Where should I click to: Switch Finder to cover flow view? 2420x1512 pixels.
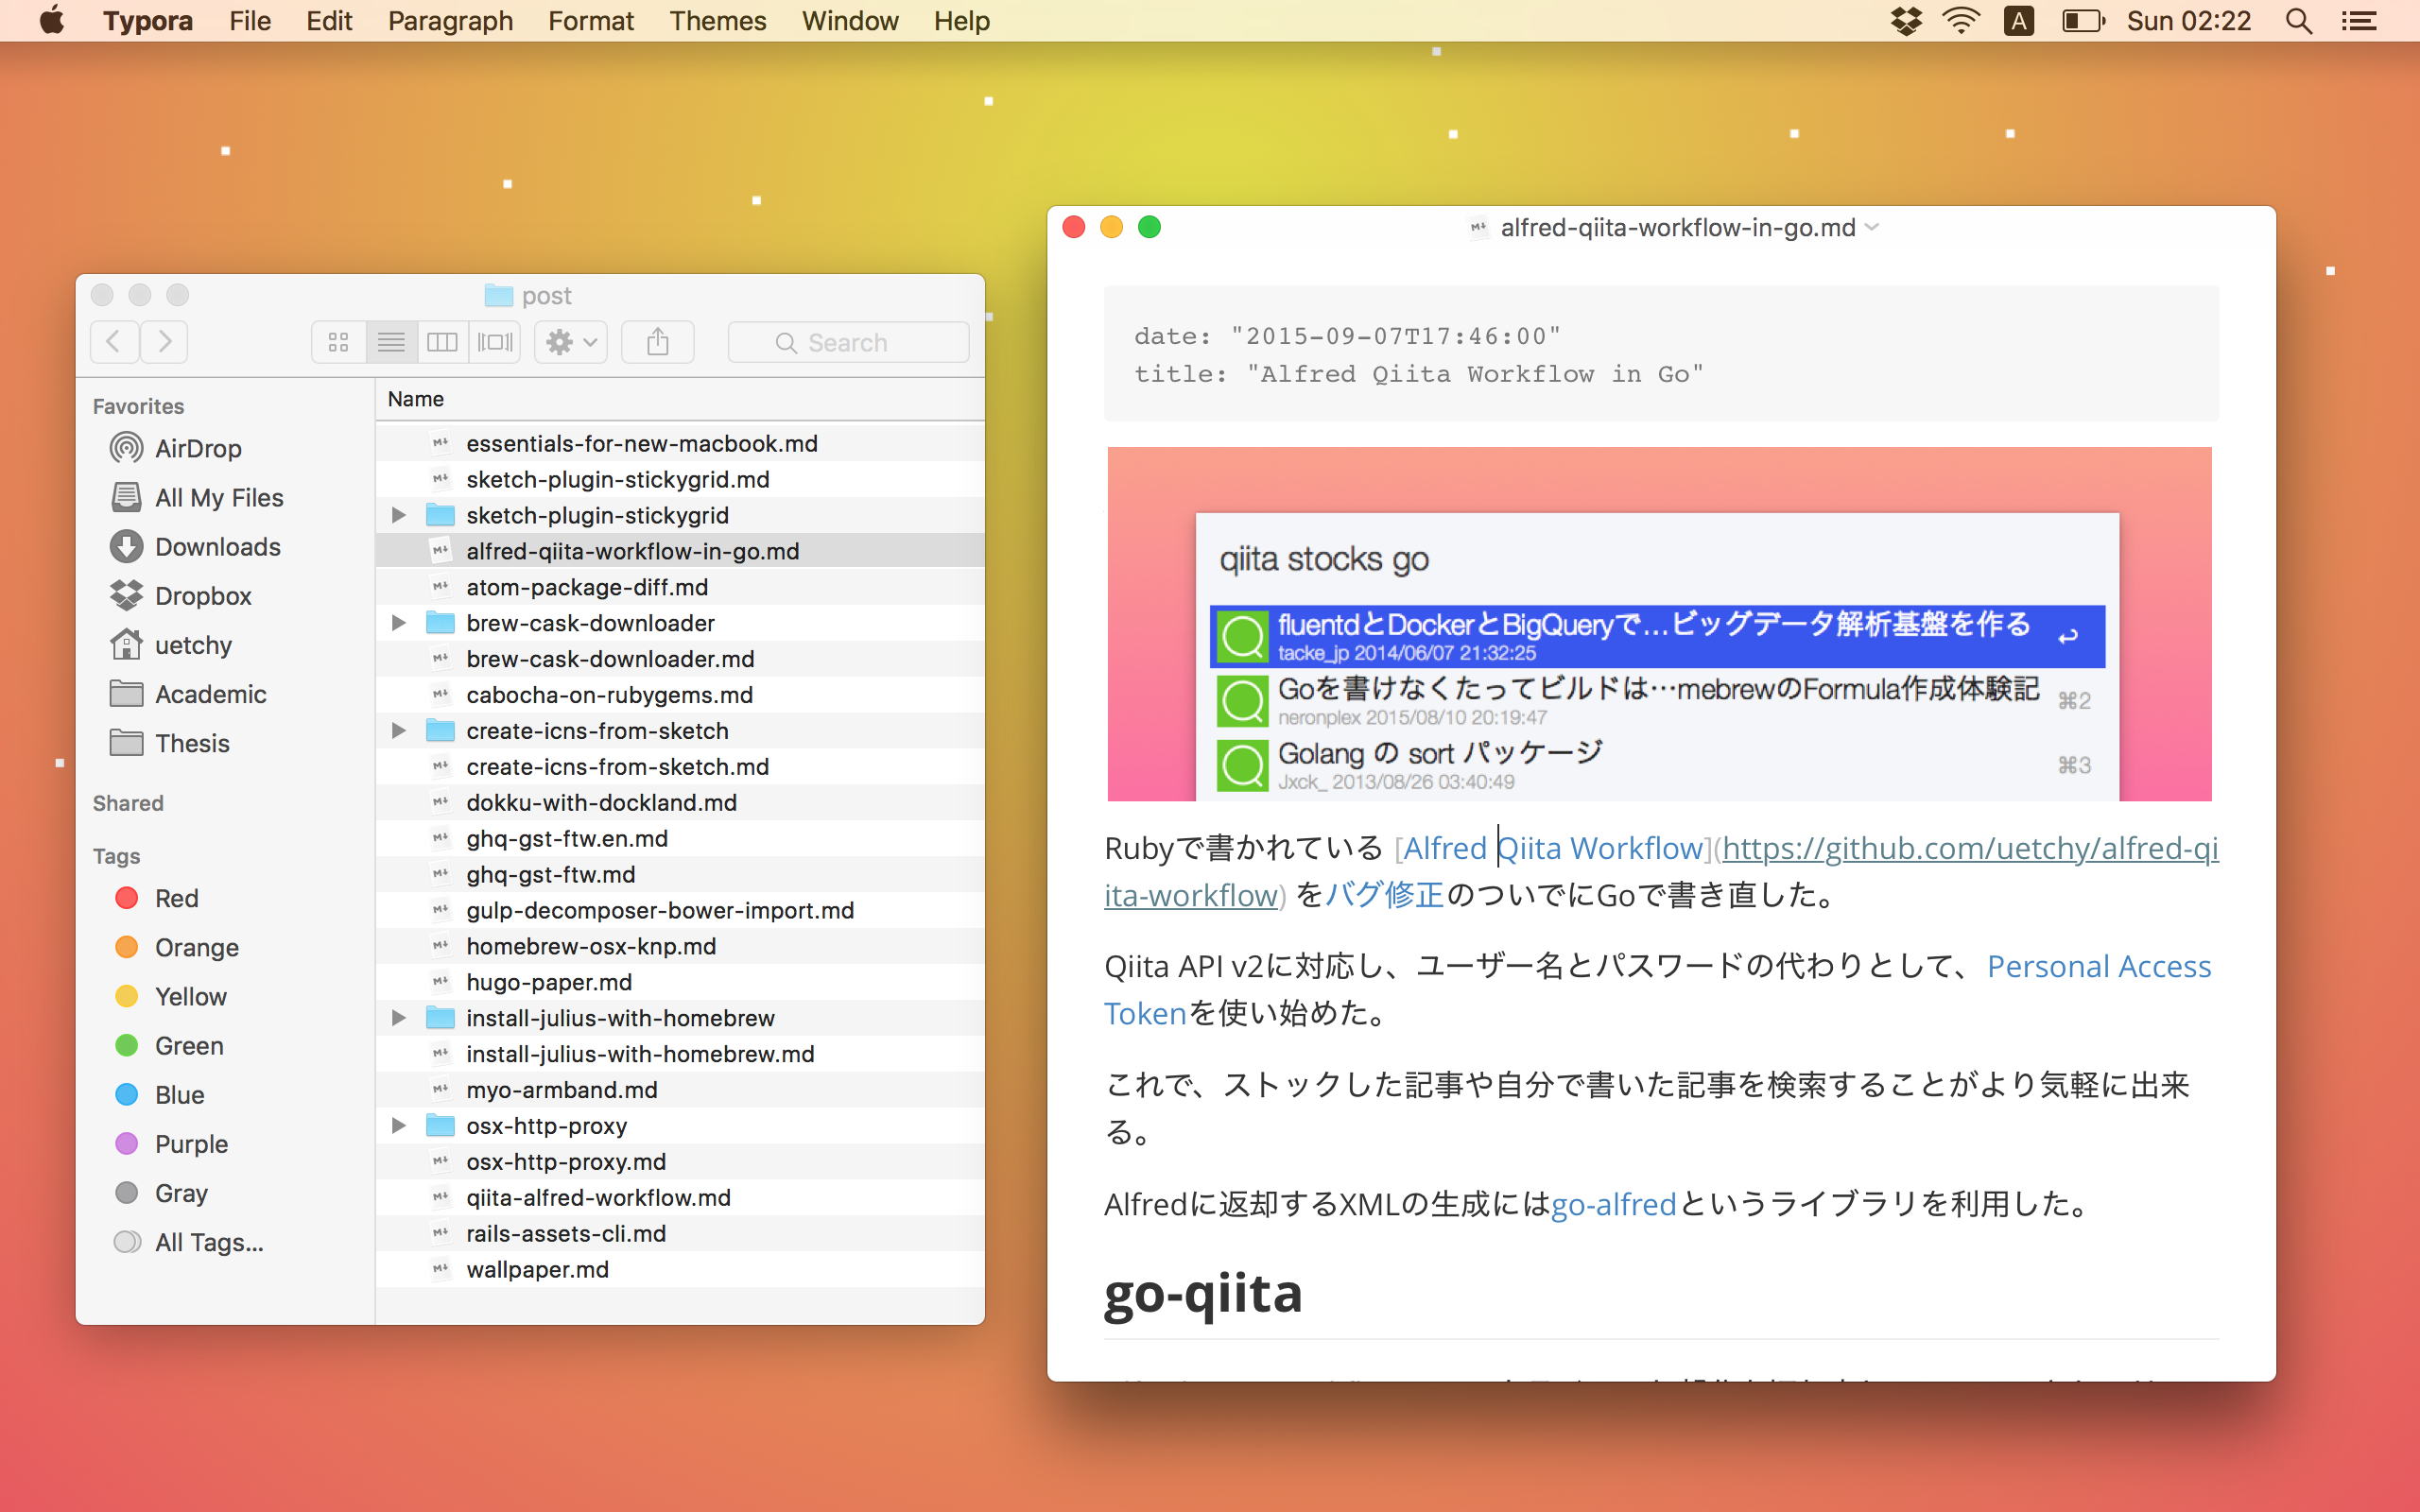pos(495,342)
